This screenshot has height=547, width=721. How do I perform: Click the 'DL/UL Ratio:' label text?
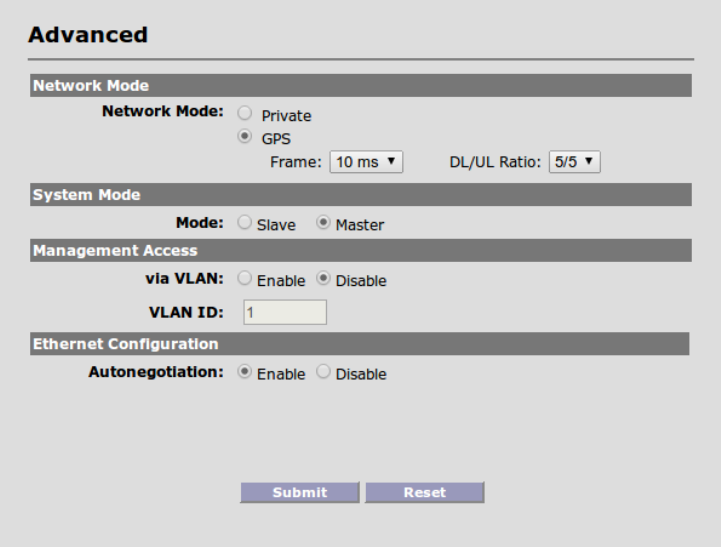click(494, 162)
